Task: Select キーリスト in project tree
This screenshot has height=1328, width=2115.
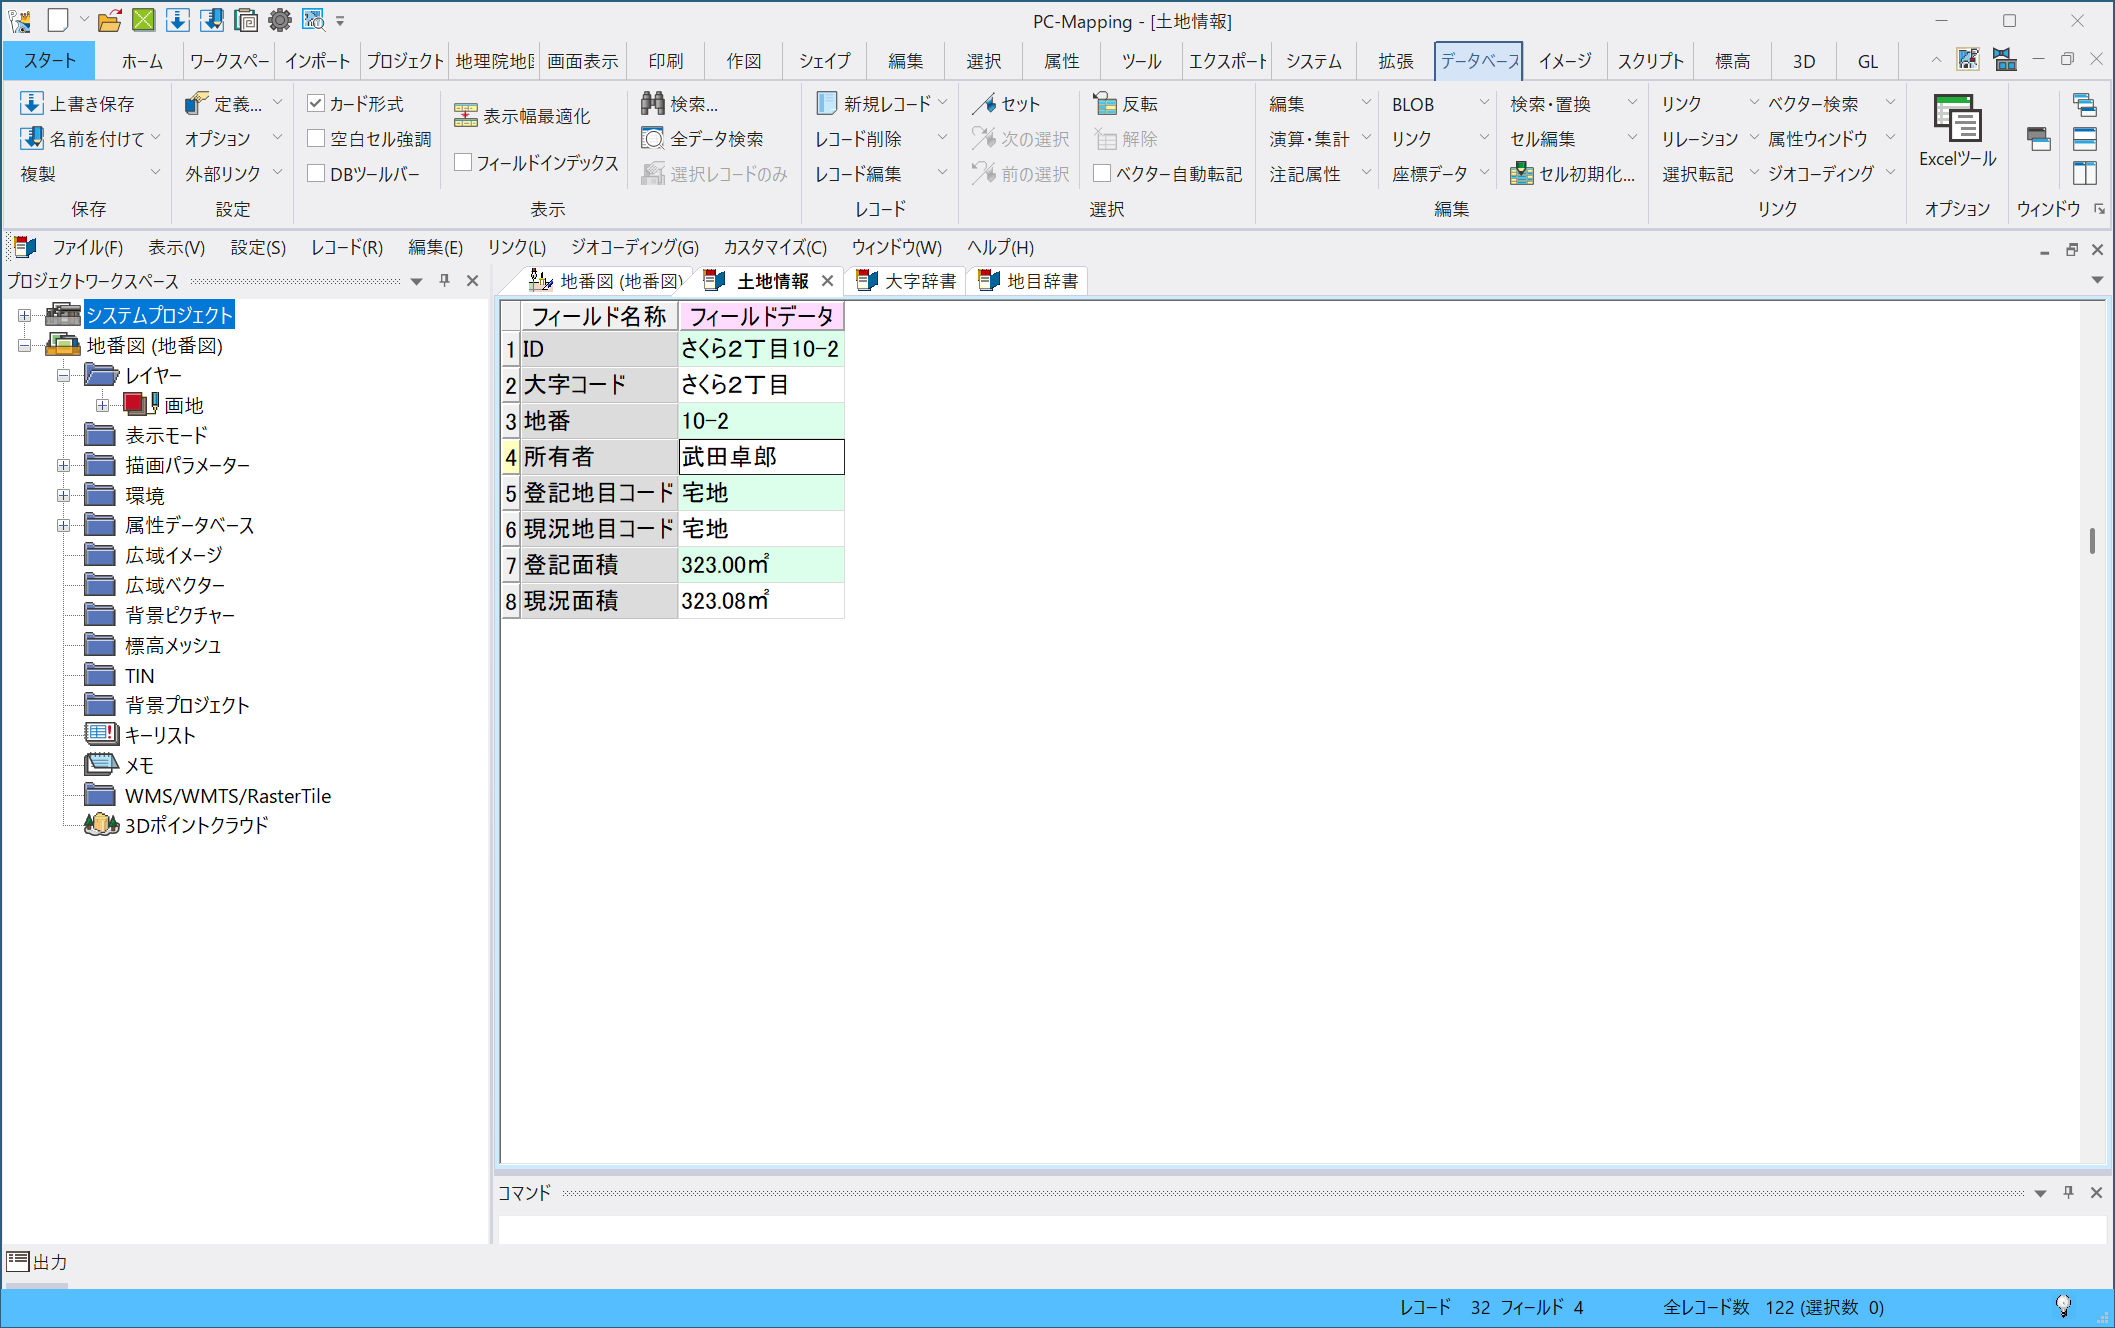Action: coord(159,735)
